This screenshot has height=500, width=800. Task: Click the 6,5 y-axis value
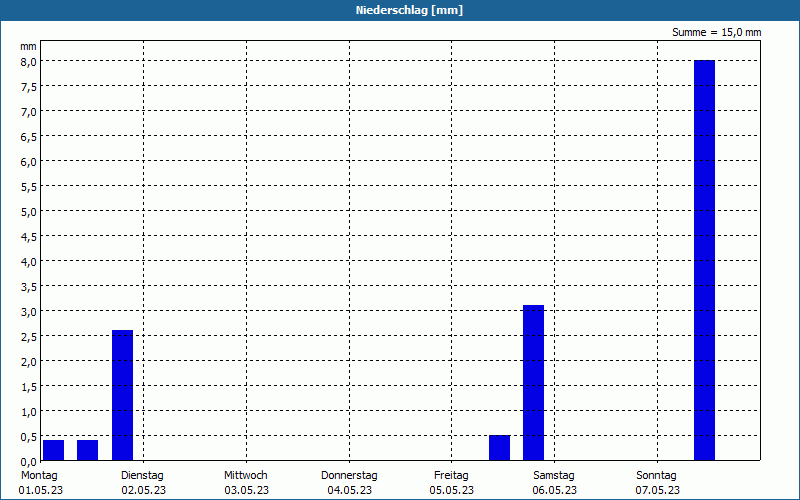(29, 136)
